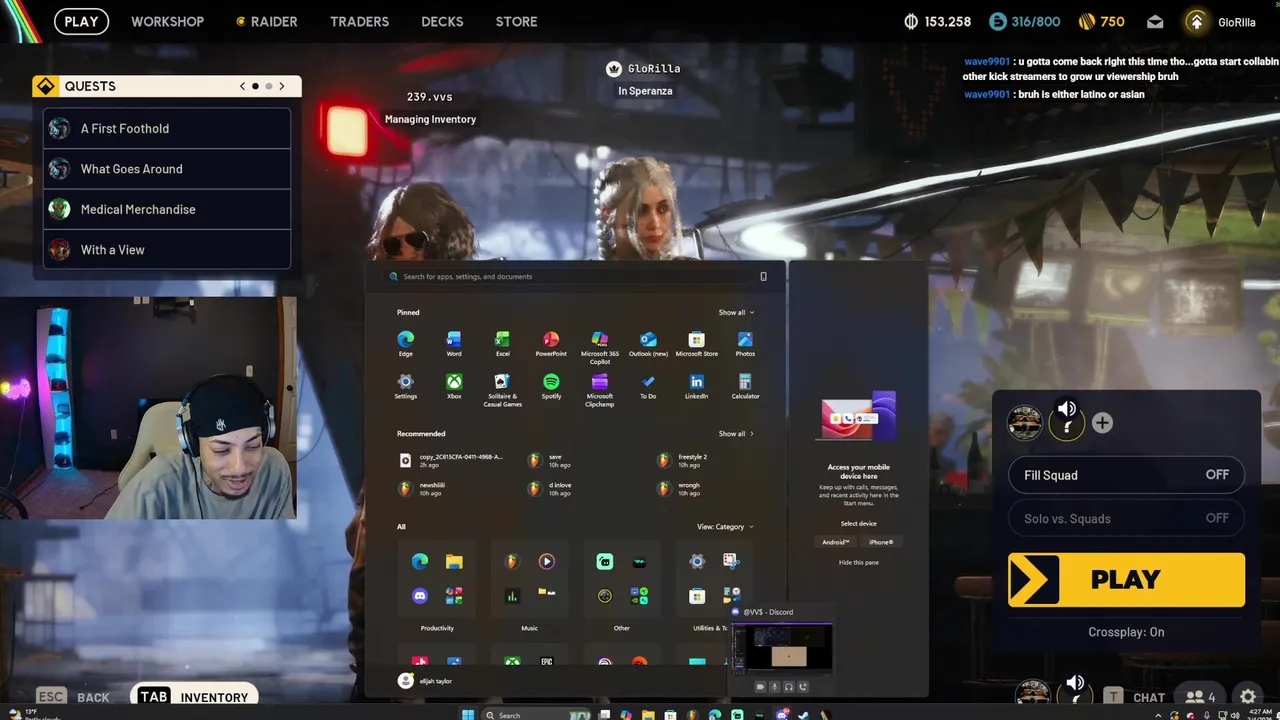
Task: Open Microsoft Store from pinned apps
Action: point(697,343)
